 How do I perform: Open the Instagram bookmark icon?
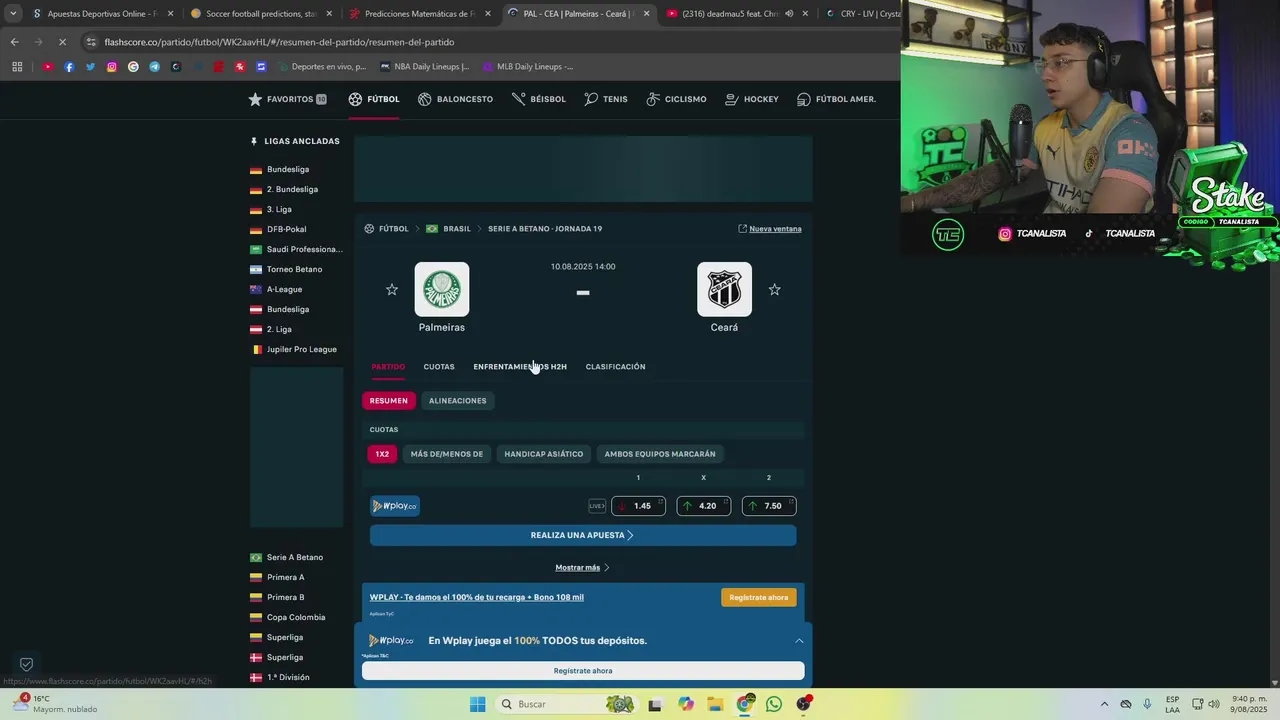point(112,67)
